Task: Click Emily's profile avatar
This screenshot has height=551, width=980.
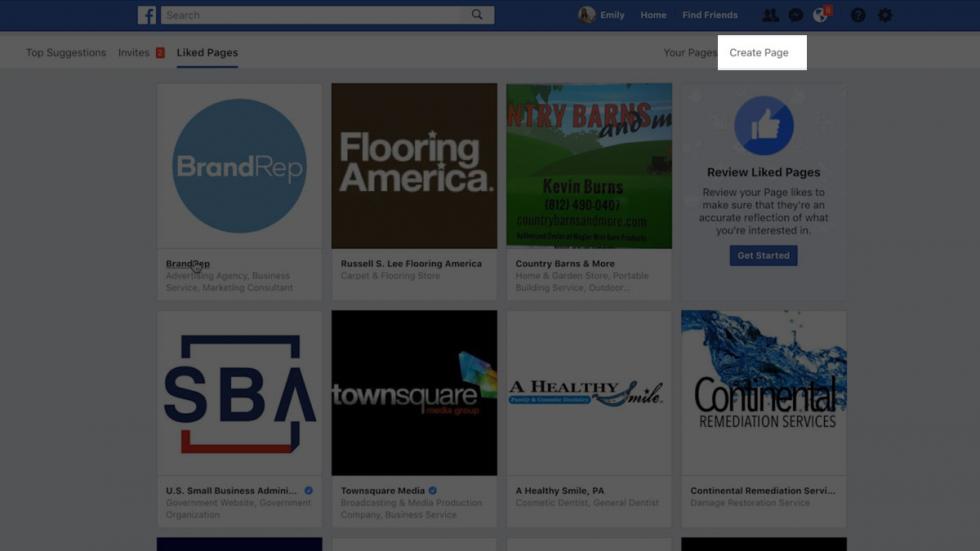Action: [586, 15]
